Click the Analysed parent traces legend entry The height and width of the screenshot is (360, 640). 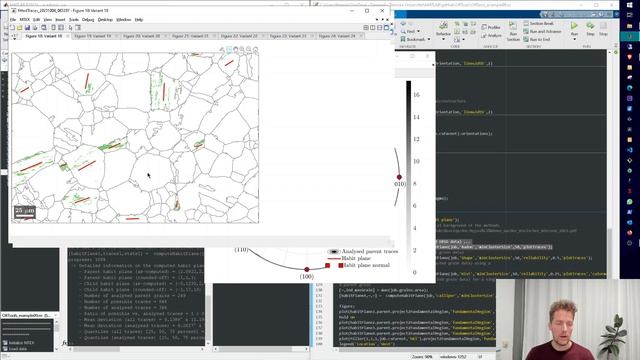point(362,251)
